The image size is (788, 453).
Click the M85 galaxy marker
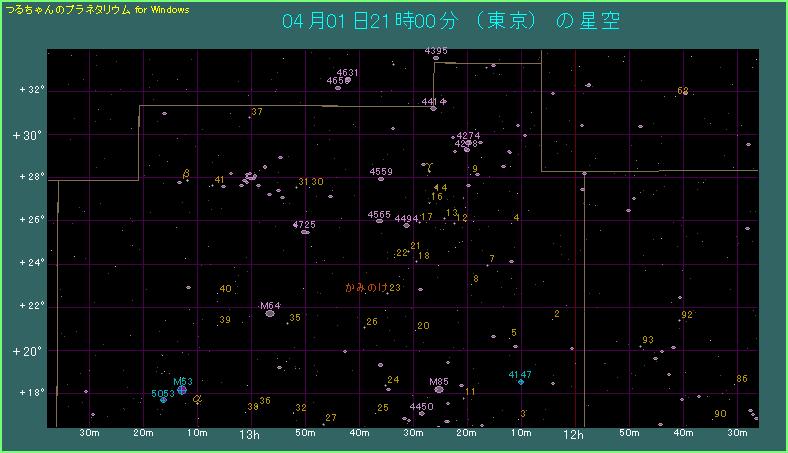439,389
